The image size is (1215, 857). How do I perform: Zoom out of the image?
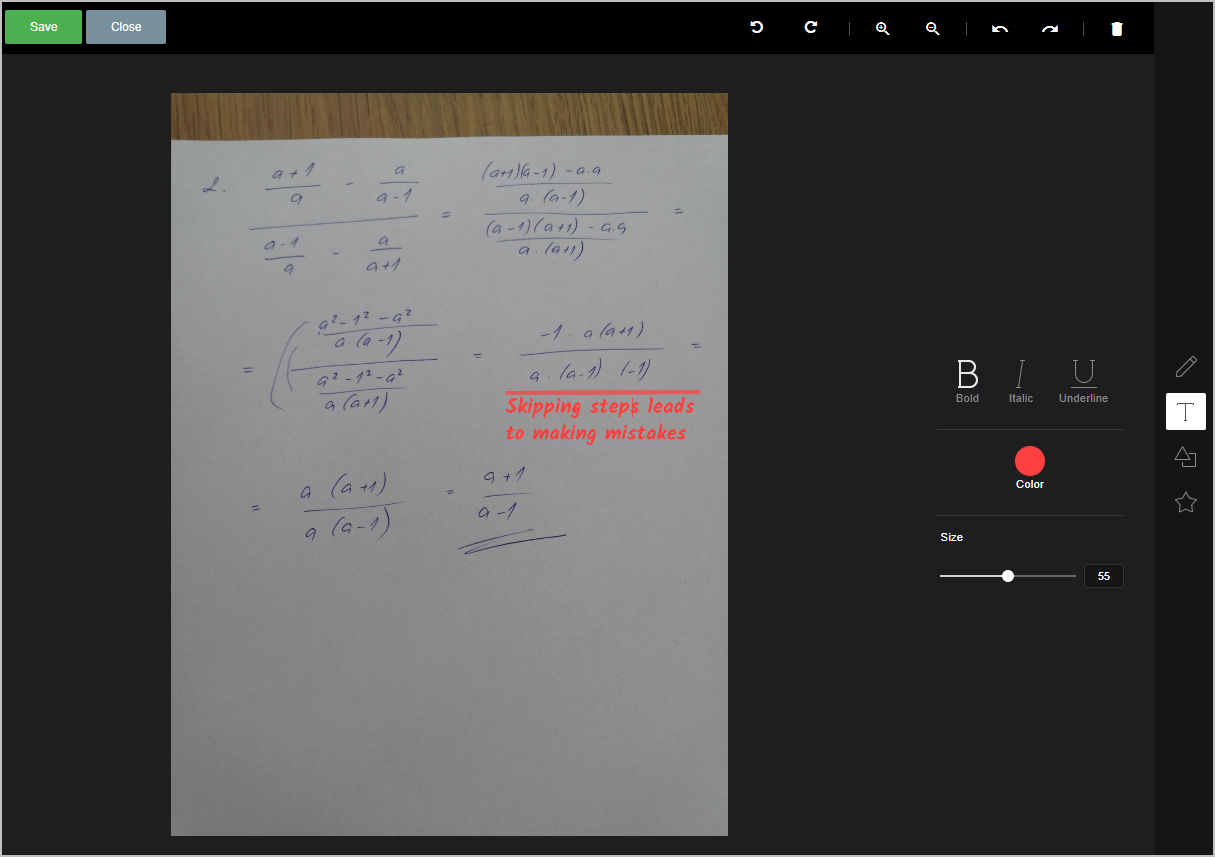click(x=933, y=29)
